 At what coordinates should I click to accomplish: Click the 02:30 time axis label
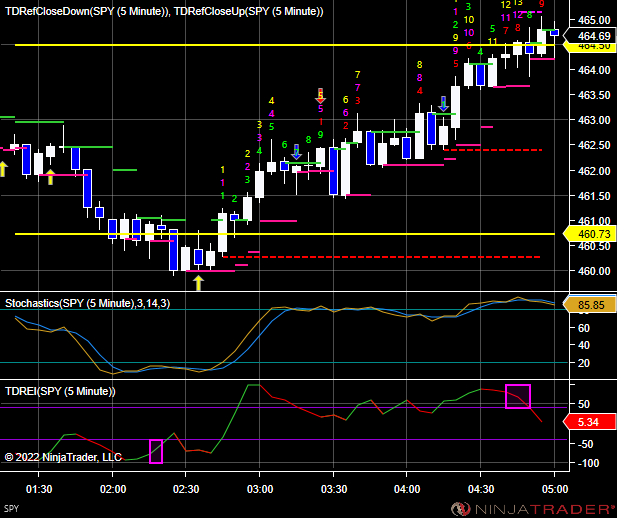(x=186, y=489)
